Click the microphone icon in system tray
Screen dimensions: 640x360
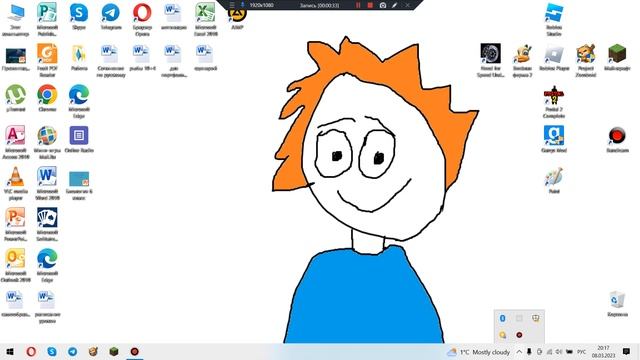coord(529,352)
